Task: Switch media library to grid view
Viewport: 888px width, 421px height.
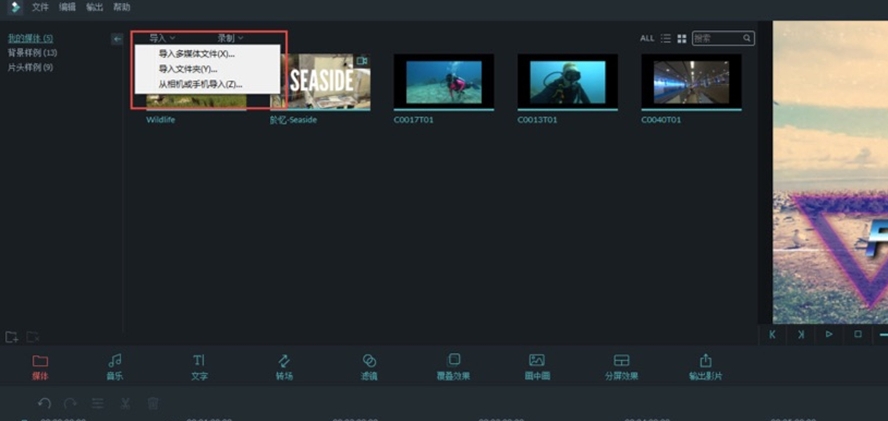Action: pyautogui.click(x=682, y=38)
